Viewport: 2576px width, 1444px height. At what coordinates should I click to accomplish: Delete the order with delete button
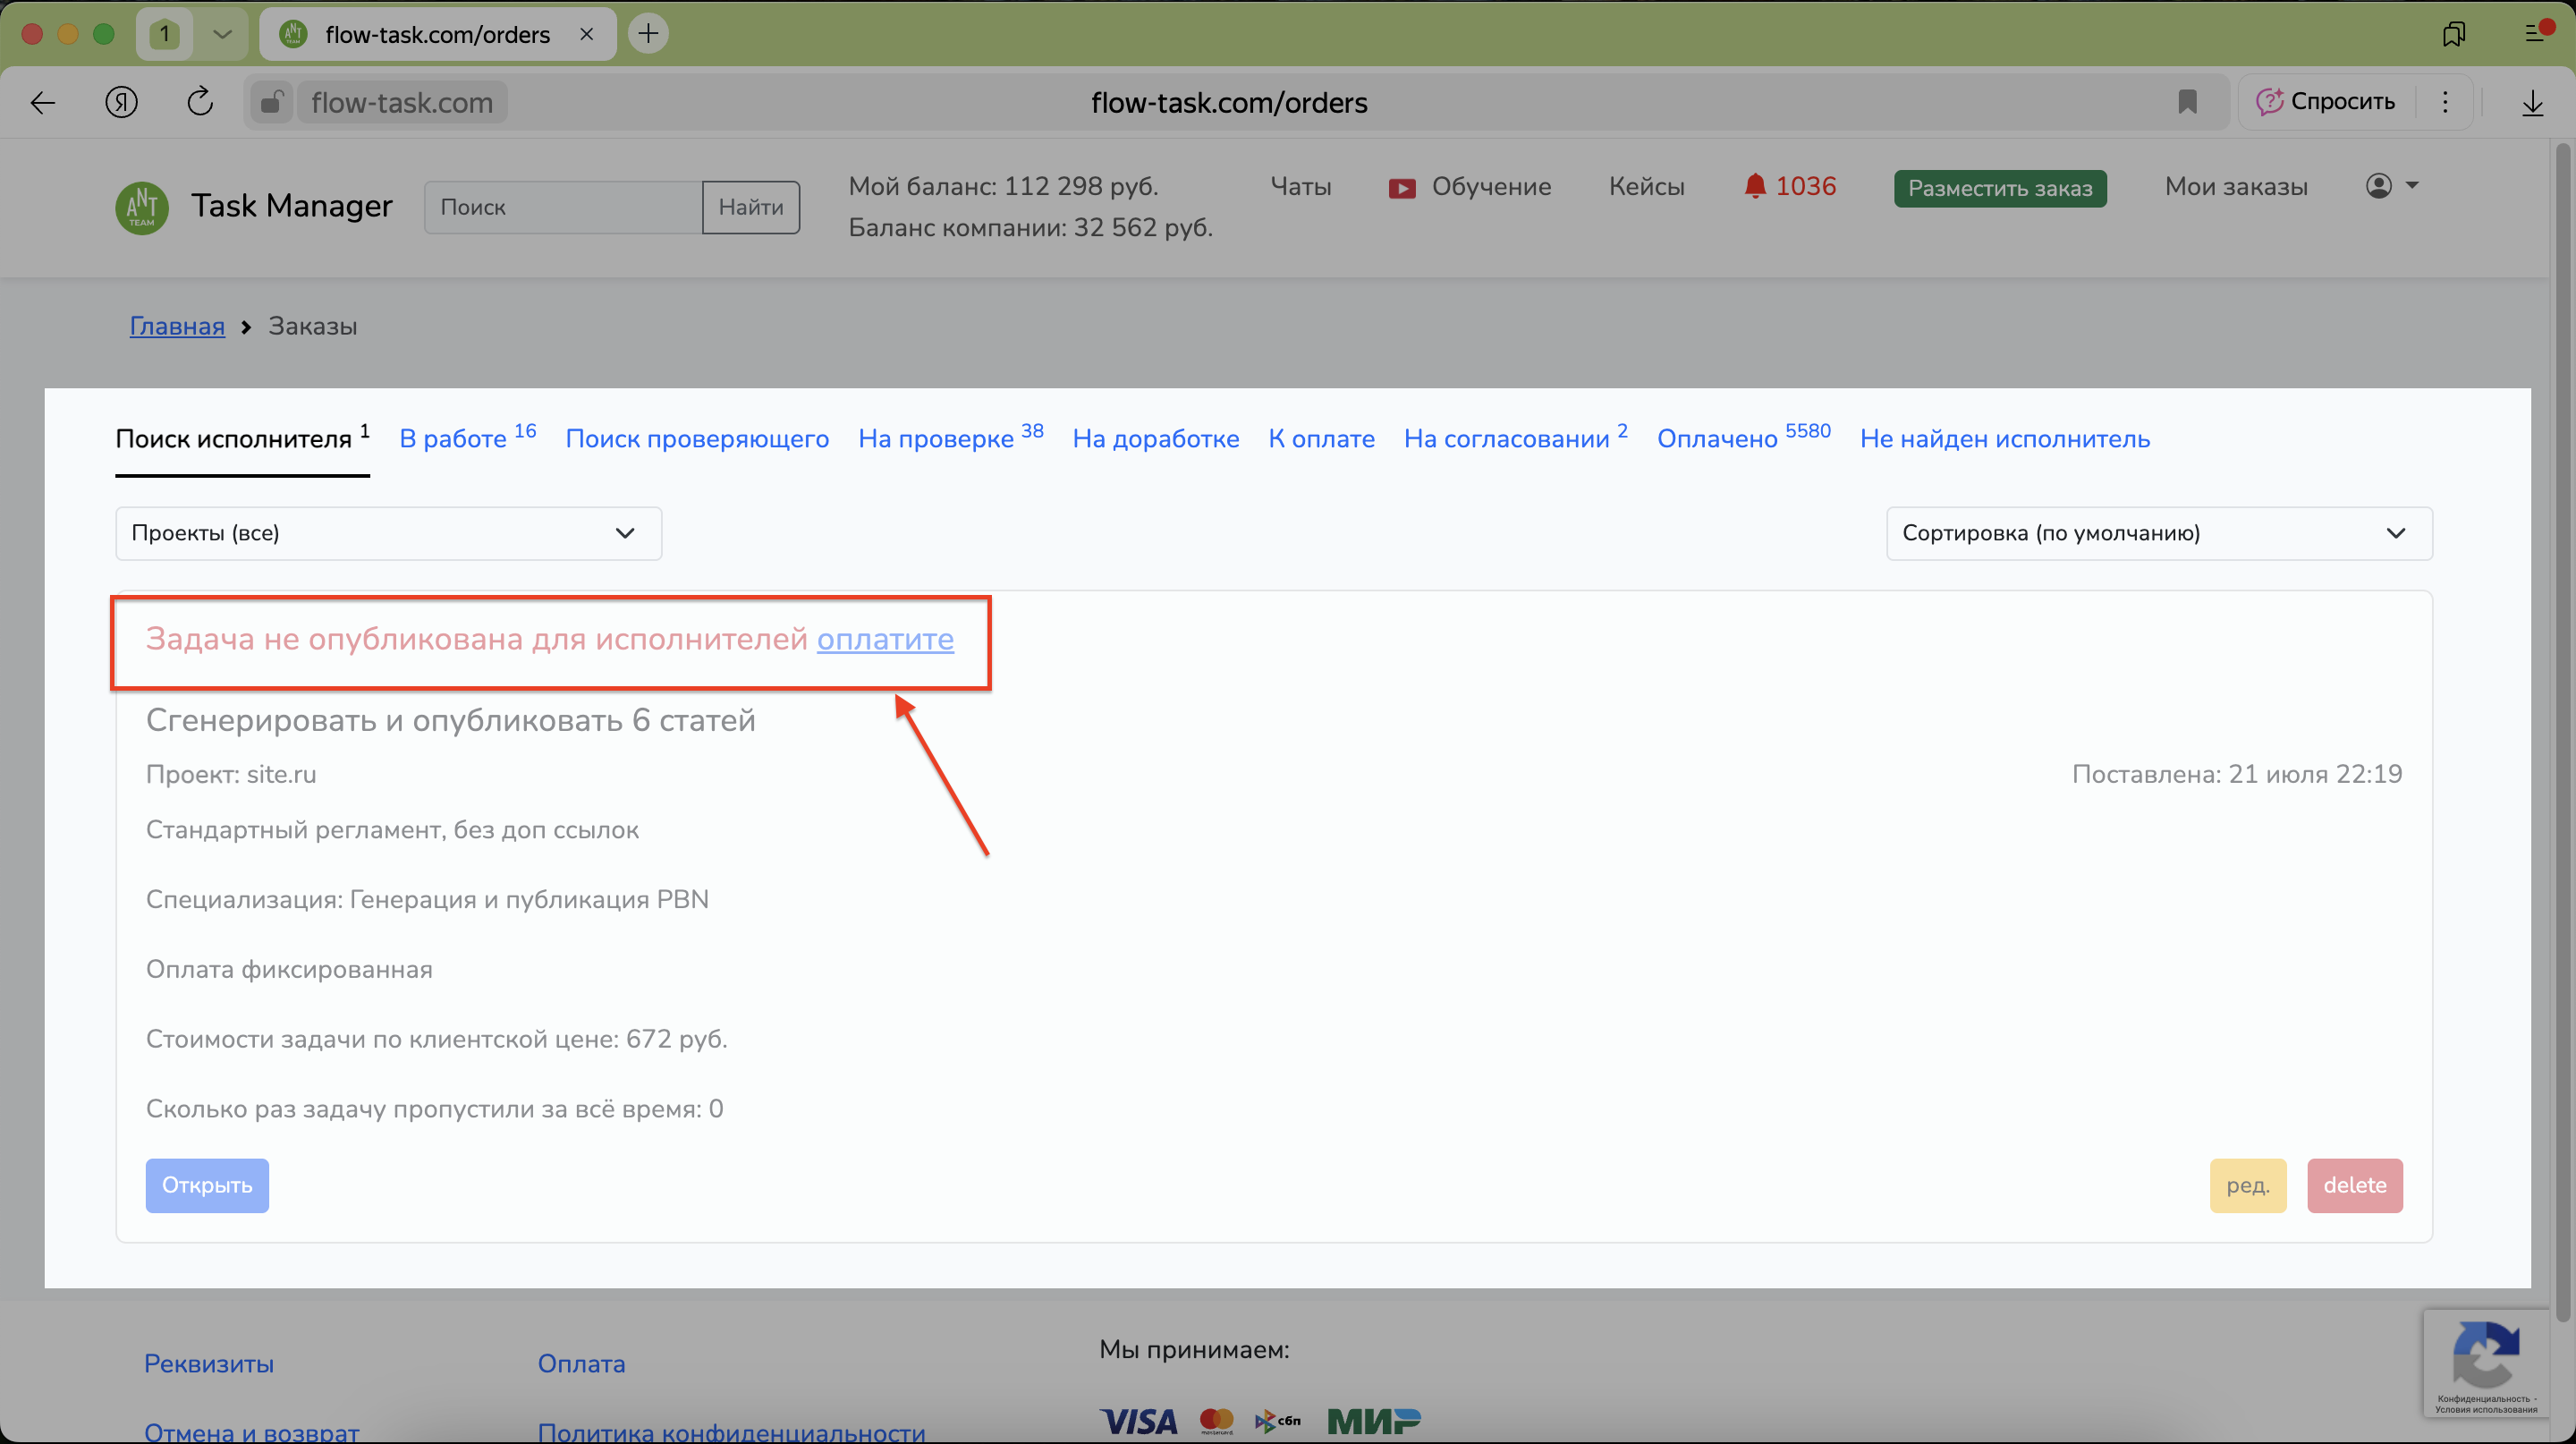point(2354,1185)
